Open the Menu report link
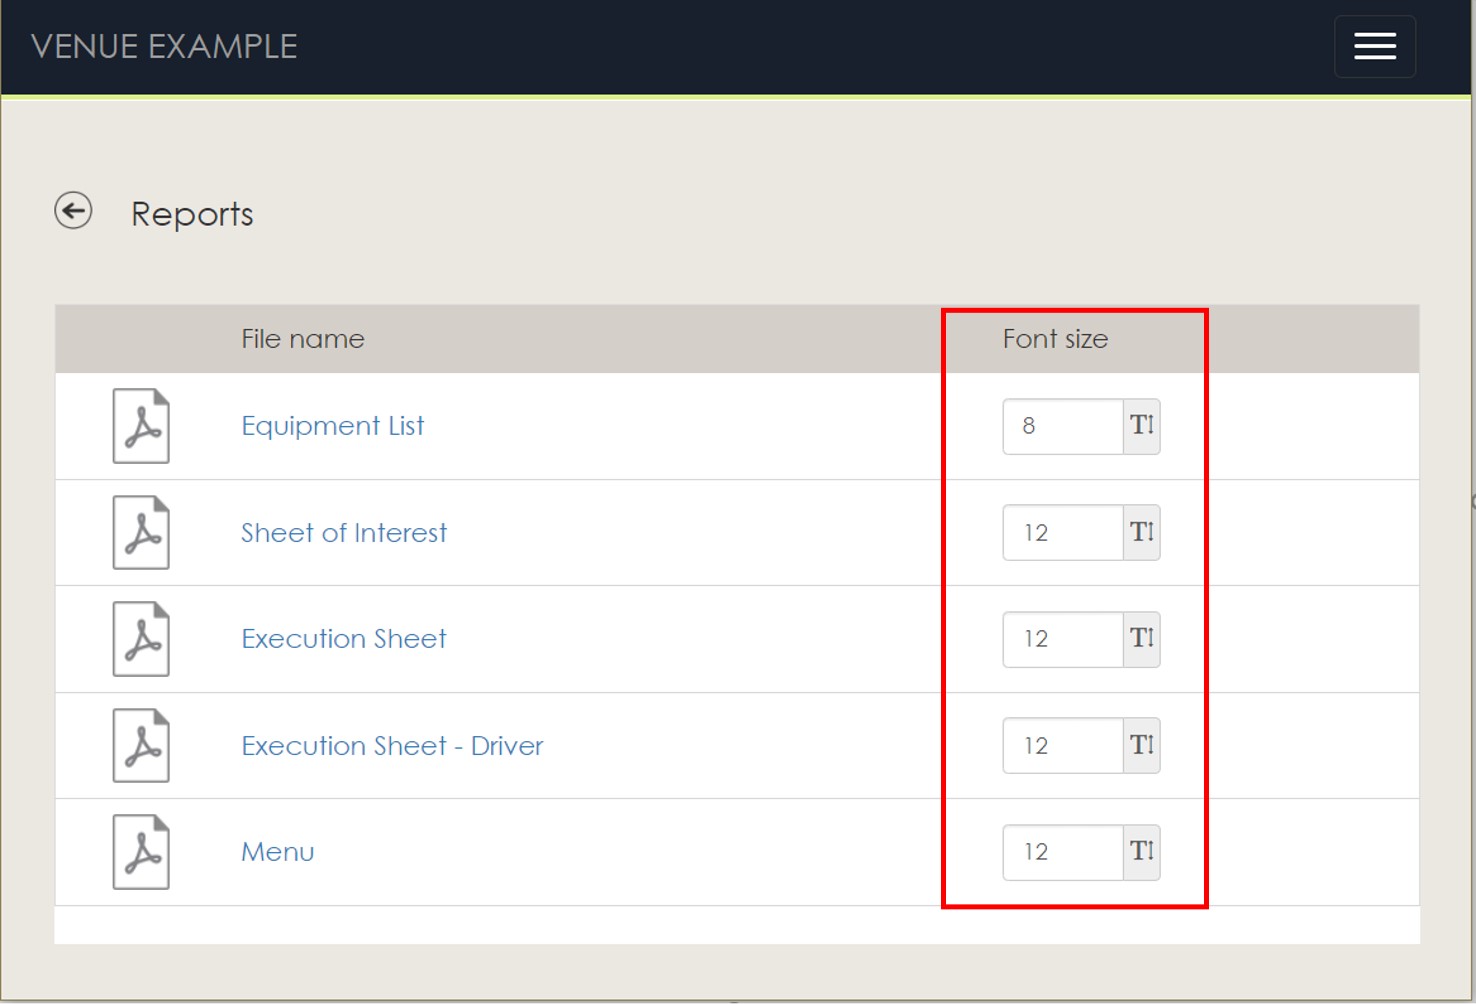The image size is (1476, 1004). tap(278, 852)
